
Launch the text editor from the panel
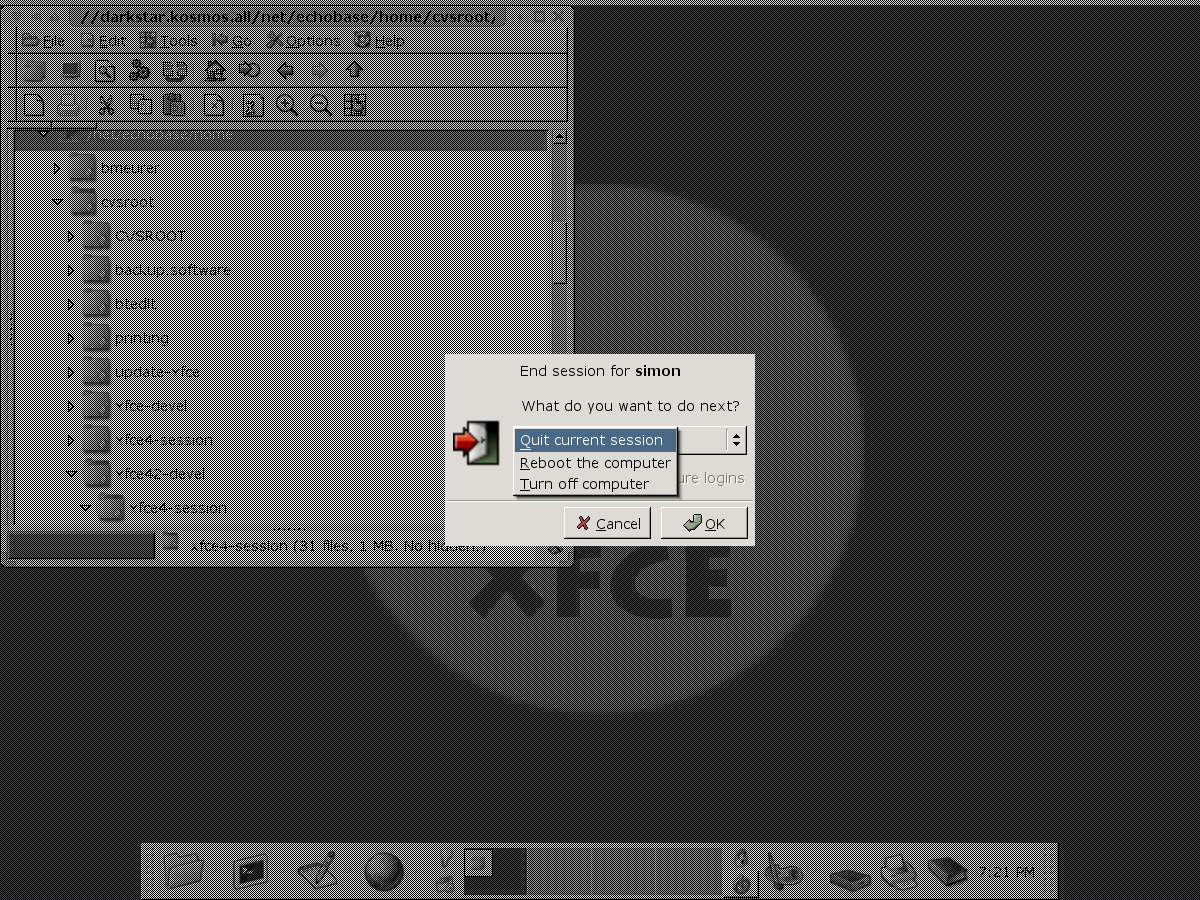pyautogui.click(x=317, y=871)
